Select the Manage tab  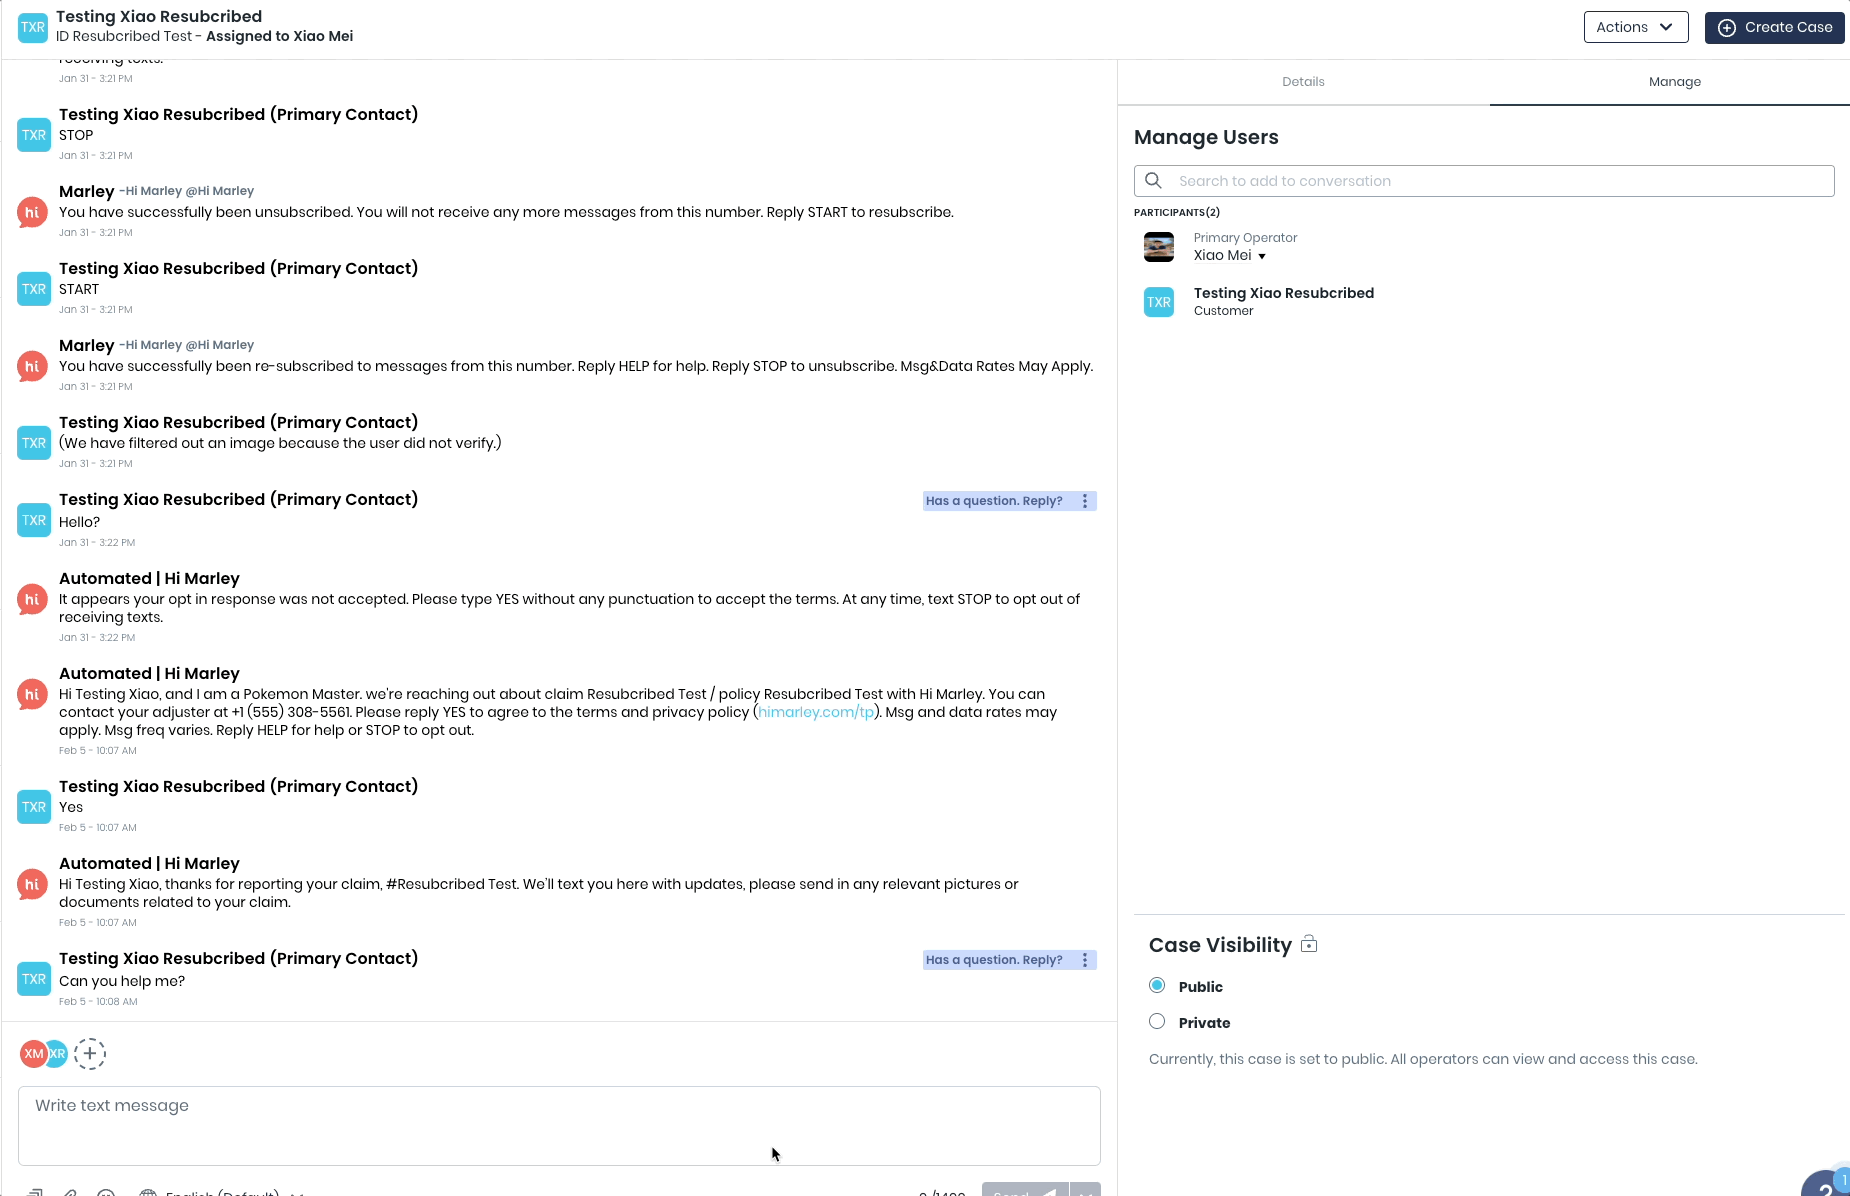point(1674,82)
